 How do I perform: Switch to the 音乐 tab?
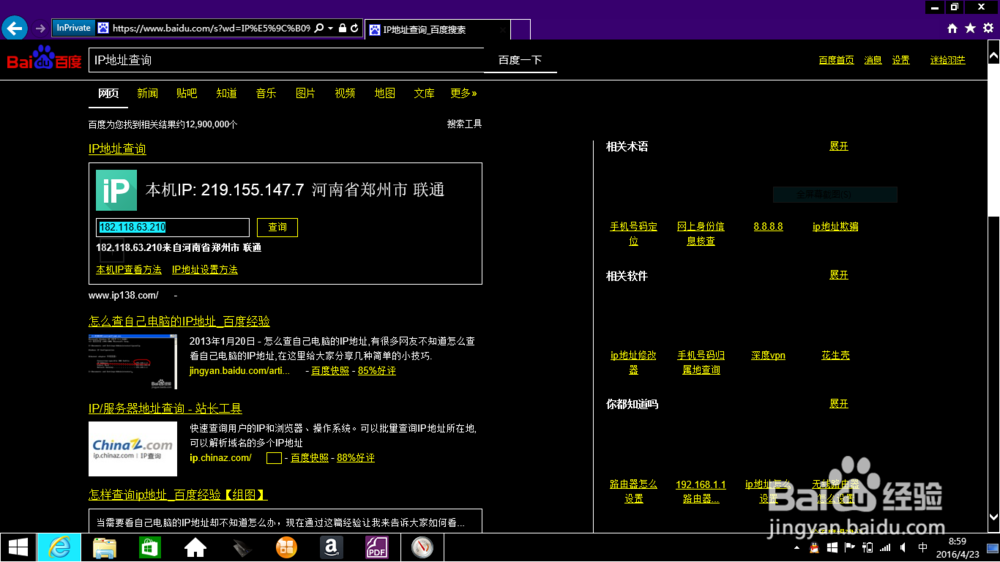[x=266, y=93]
